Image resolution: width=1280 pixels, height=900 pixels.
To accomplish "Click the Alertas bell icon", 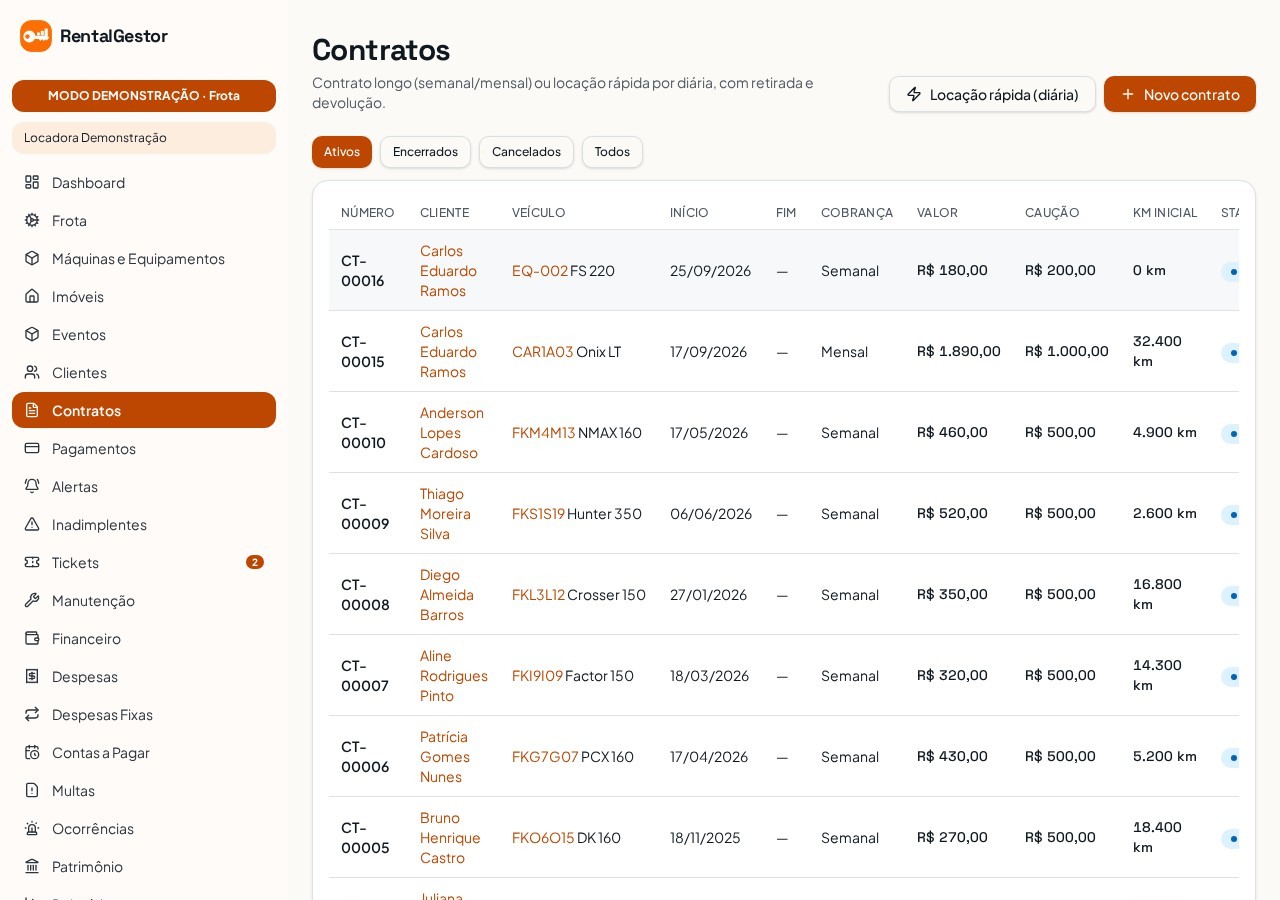I will (32, 486).
